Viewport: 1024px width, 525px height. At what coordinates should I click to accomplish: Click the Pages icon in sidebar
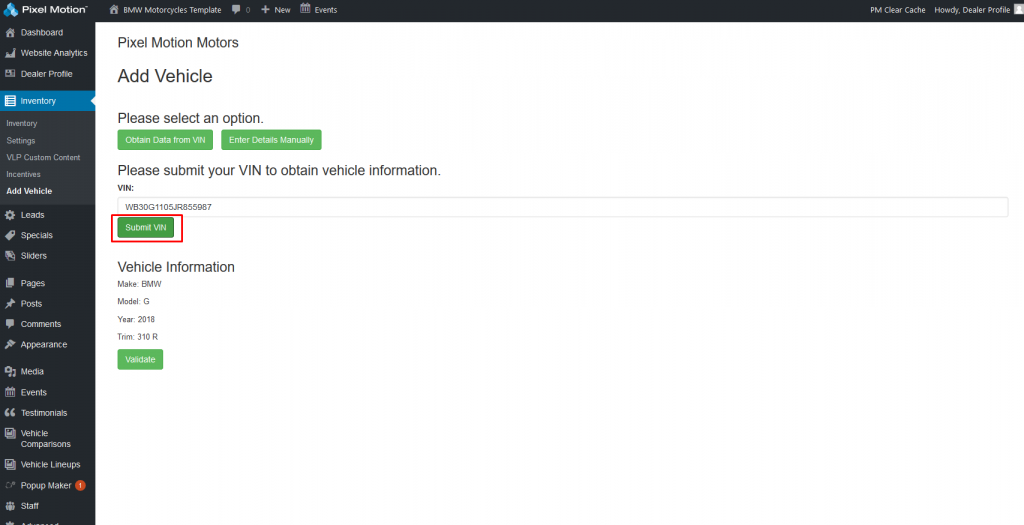point(10,283)
